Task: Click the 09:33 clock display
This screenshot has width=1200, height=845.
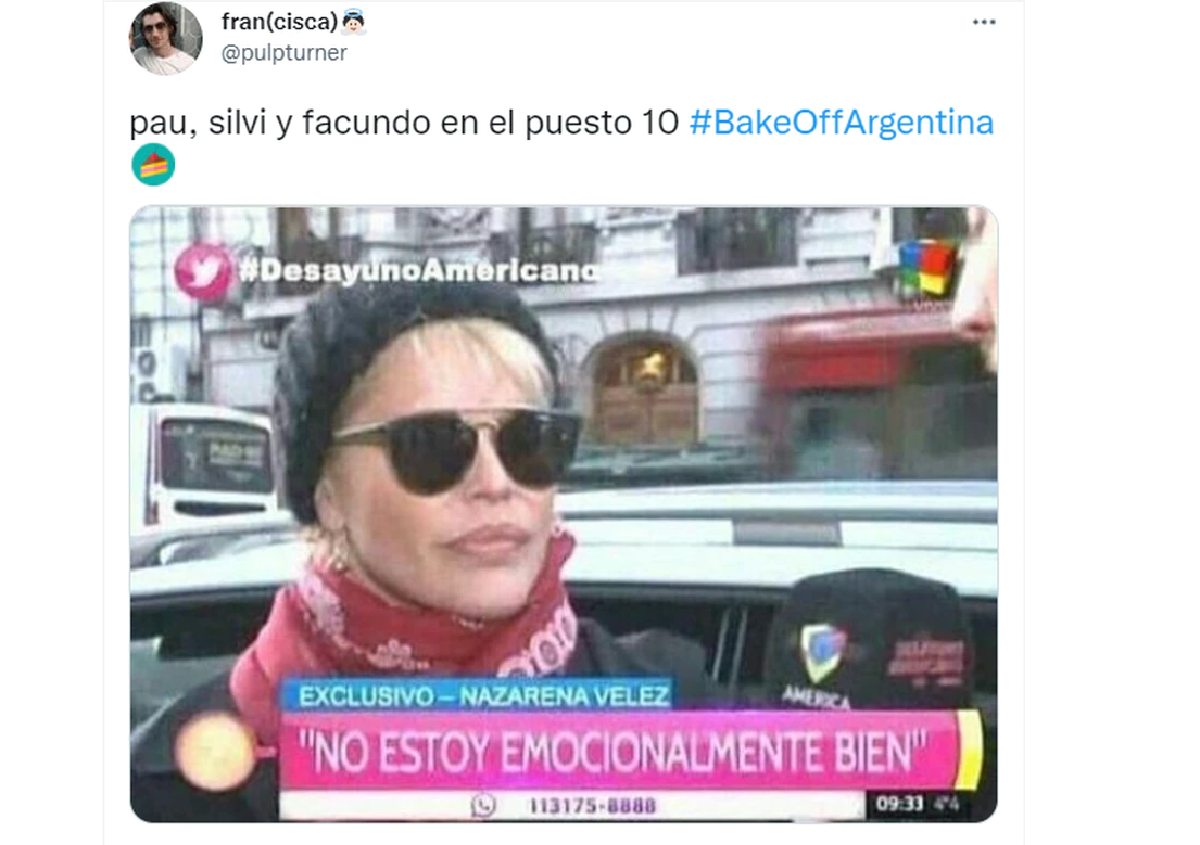Action: click(x=896, y=805)
